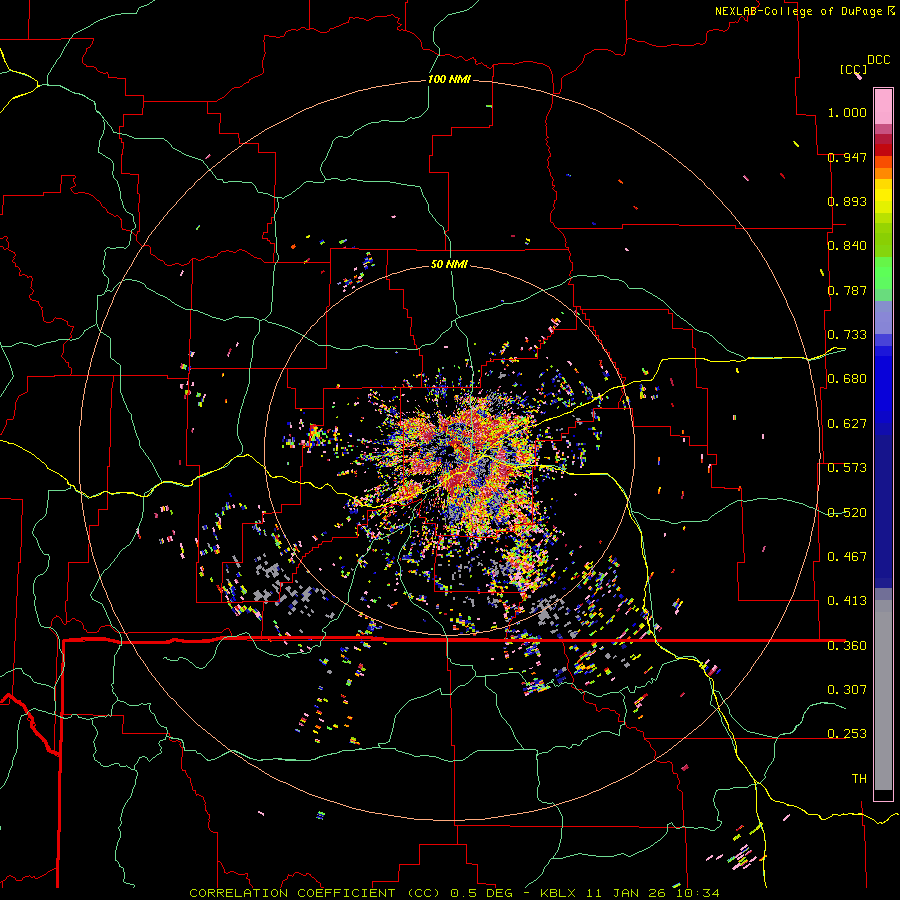
Task: Click the 0.947 scale value
Action: click(847, 157)
